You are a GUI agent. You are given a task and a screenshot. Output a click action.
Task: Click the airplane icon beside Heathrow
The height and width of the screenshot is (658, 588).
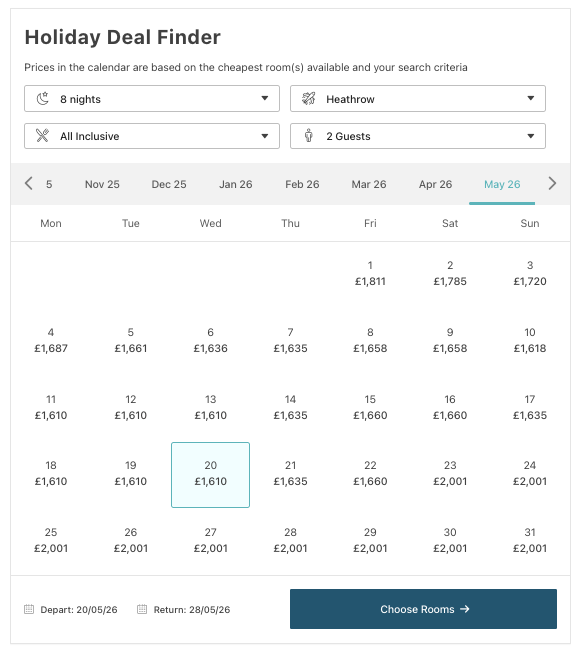308,99
